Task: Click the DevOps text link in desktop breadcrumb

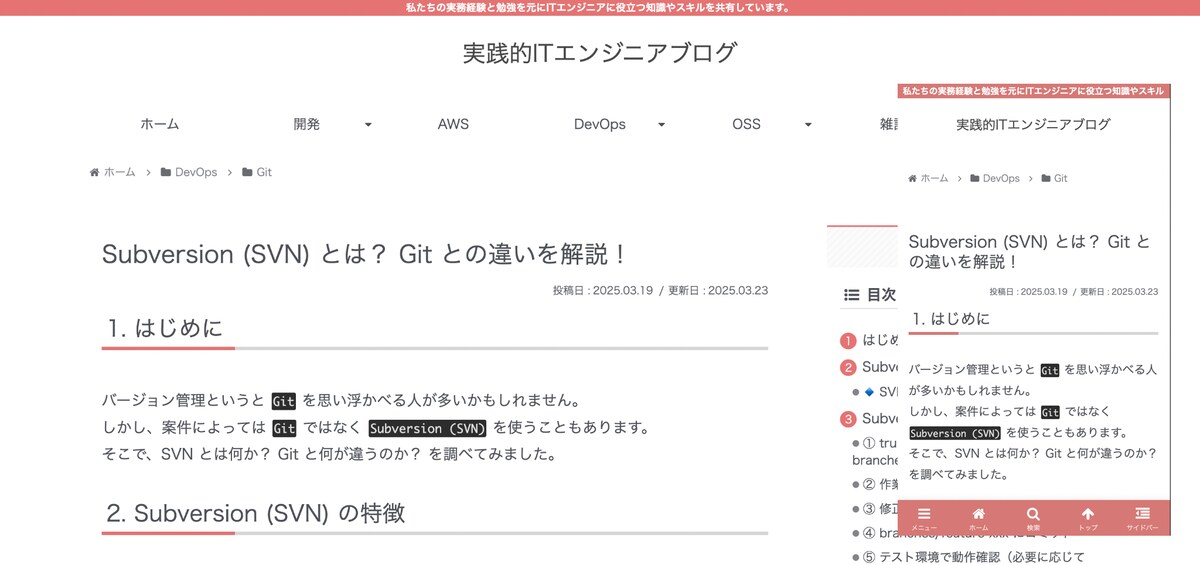Action: point(196,172)
